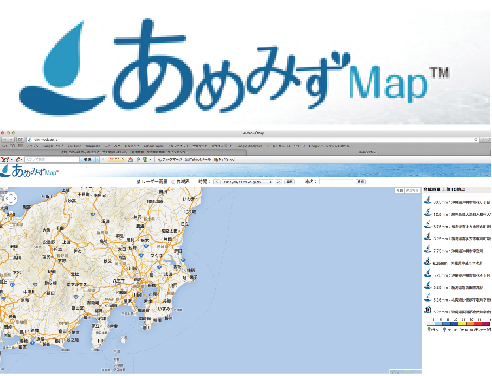Click the search button beside address field
Image resolution: width=492 pixels, height=376 pixels.
point(361,182)
